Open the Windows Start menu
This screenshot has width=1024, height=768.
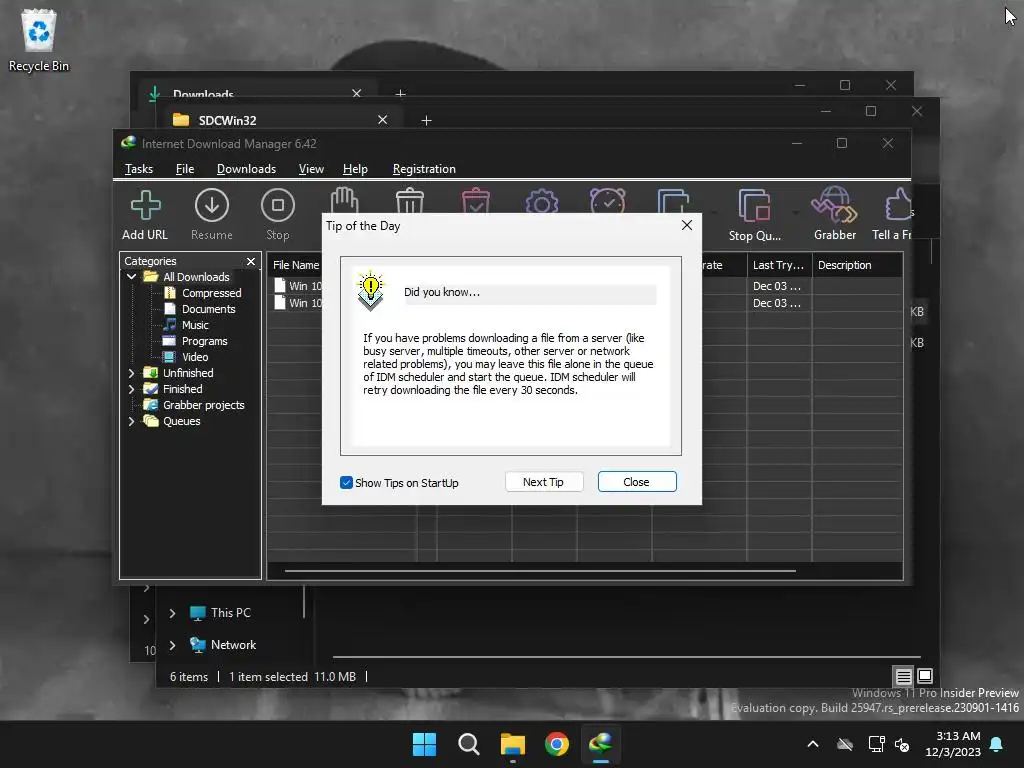click(x=424, y=744)
